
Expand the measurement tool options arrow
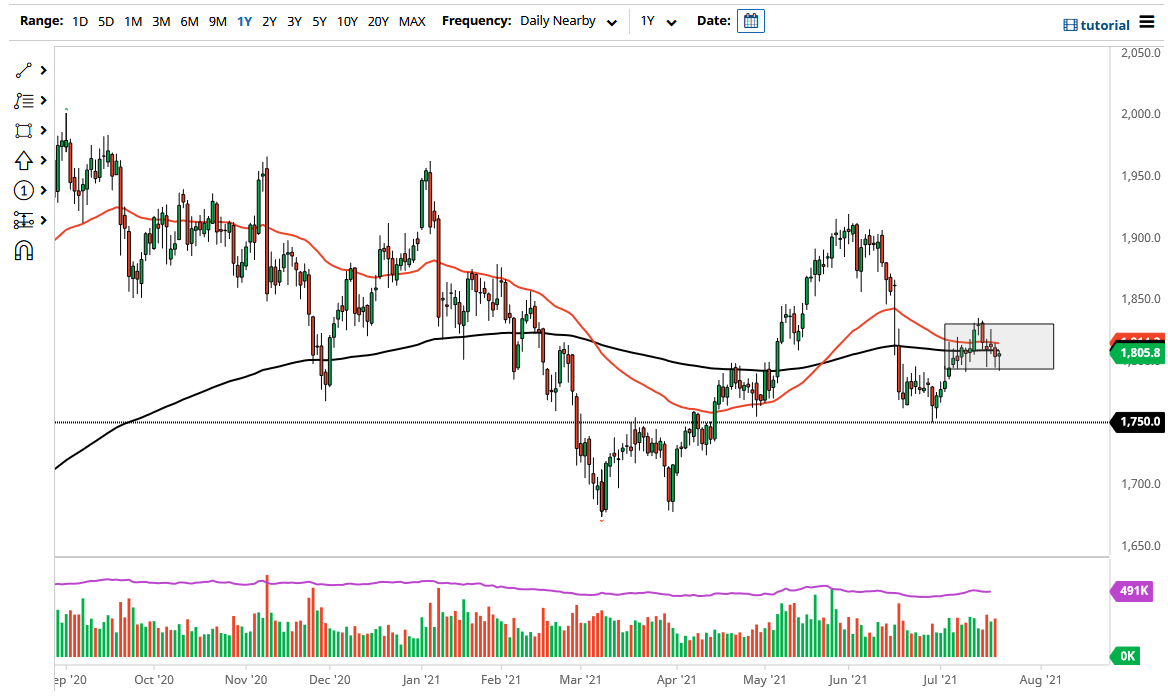(44, 220)
